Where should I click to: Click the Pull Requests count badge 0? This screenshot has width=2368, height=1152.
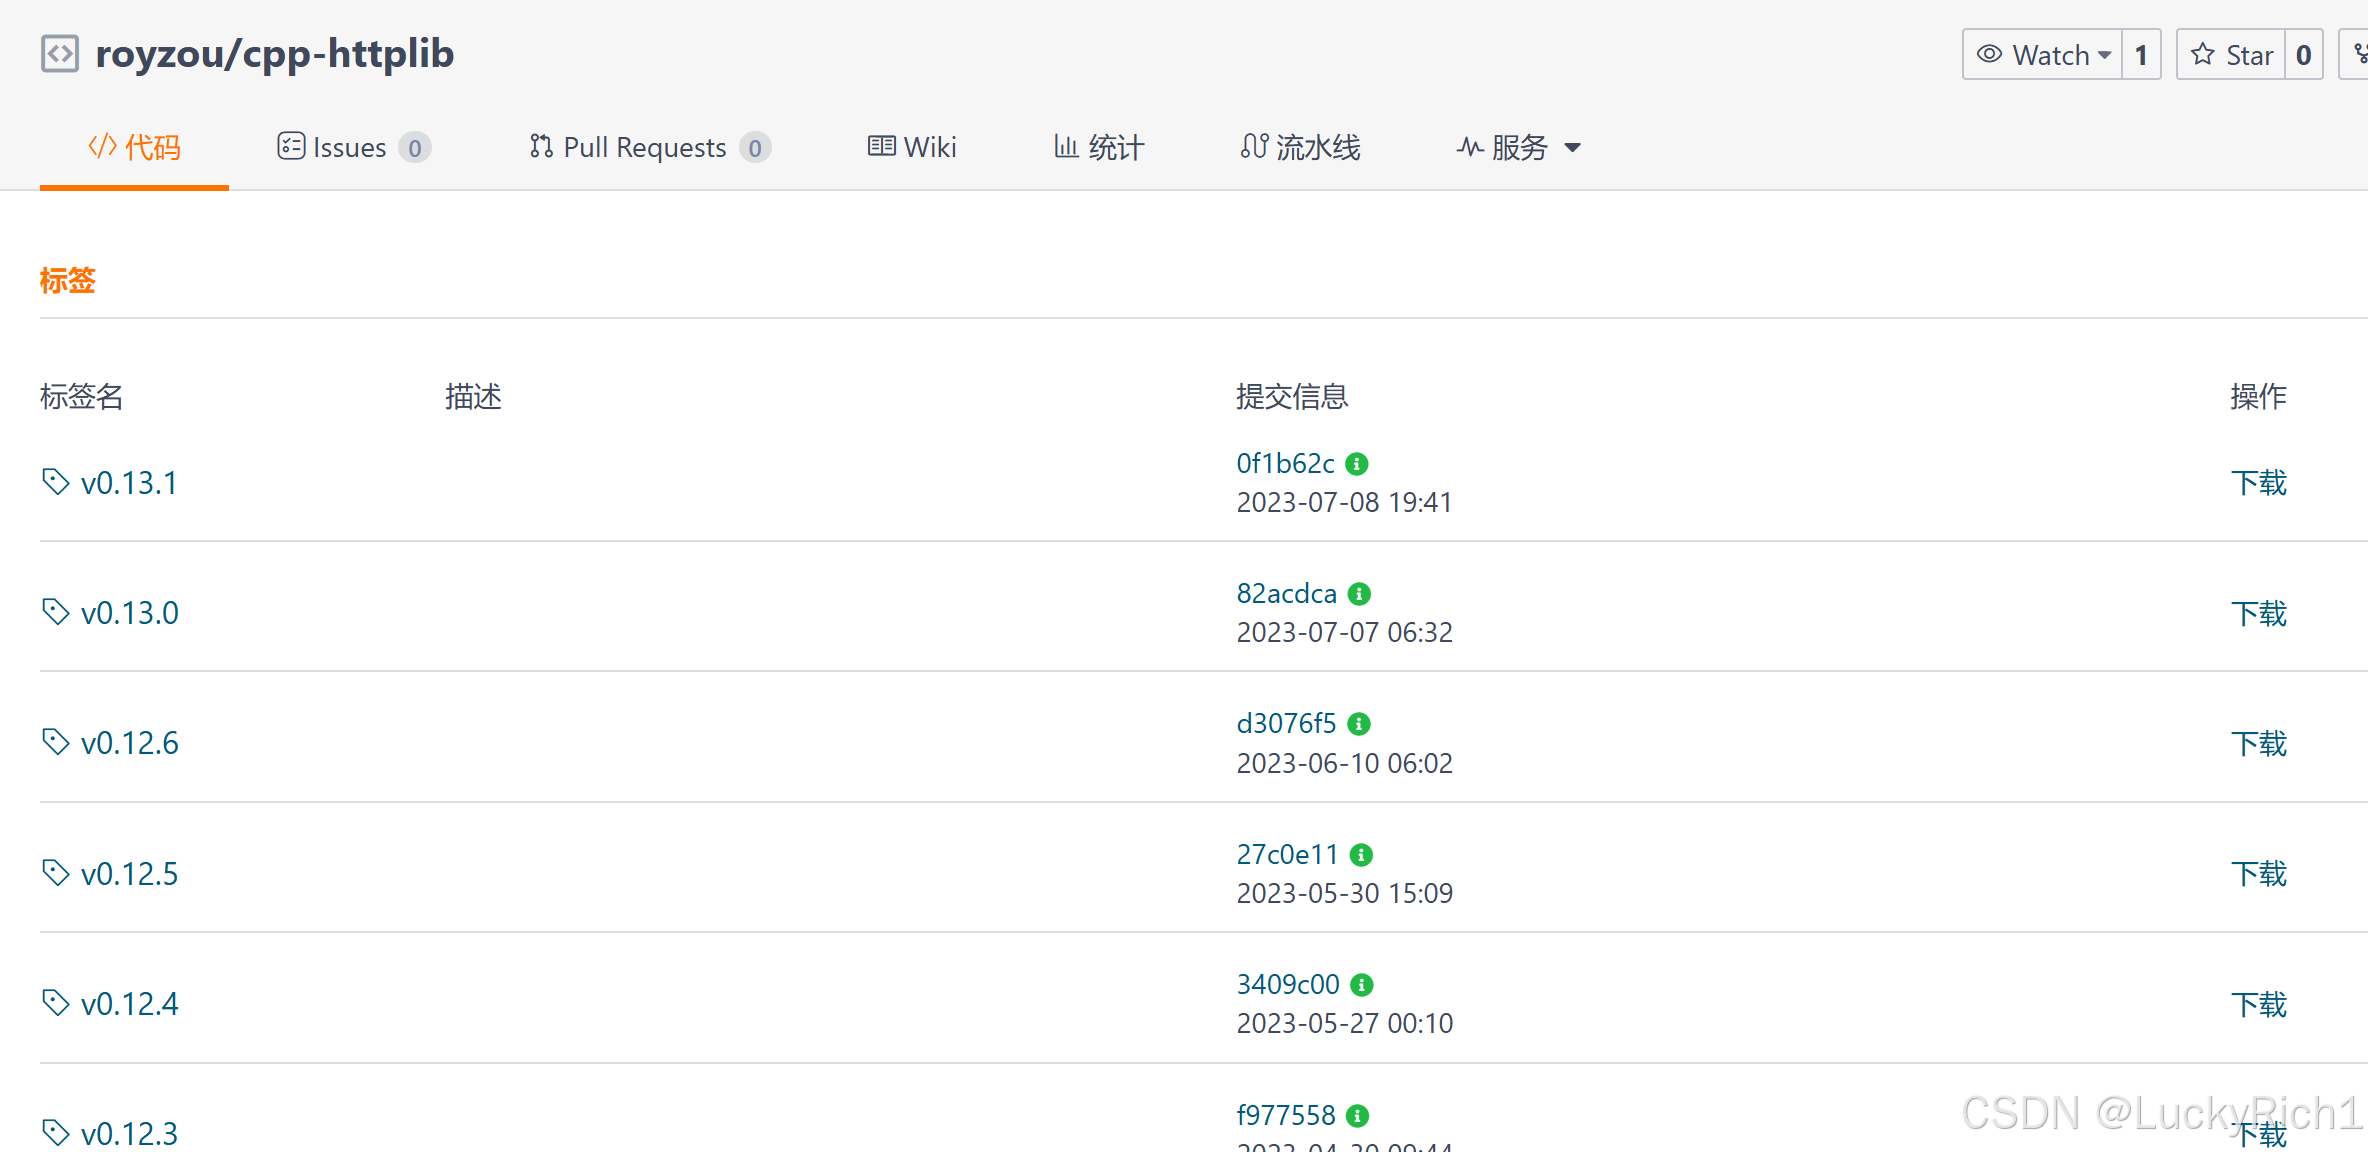(x=755, y=148)
